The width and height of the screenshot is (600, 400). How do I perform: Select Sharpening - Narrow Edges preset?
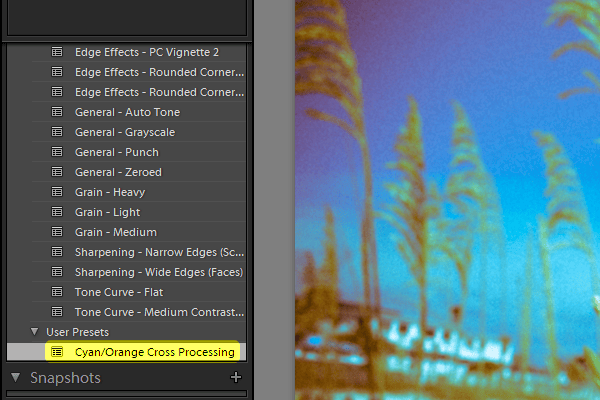click(x=159, y=252)
